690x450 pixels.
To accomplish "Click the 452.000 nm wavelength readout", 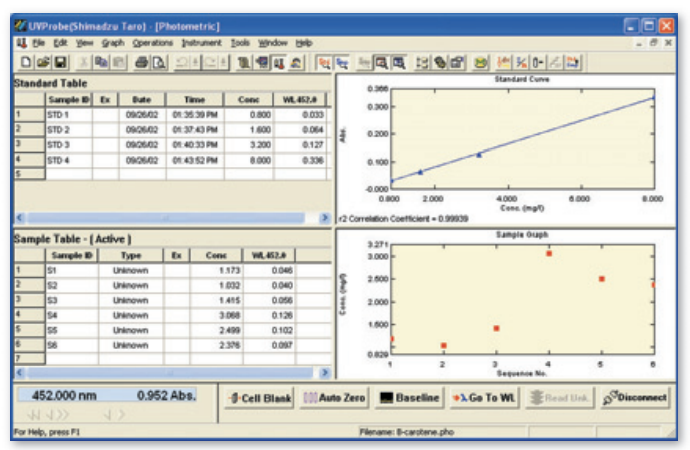I will tap(64, 395).
